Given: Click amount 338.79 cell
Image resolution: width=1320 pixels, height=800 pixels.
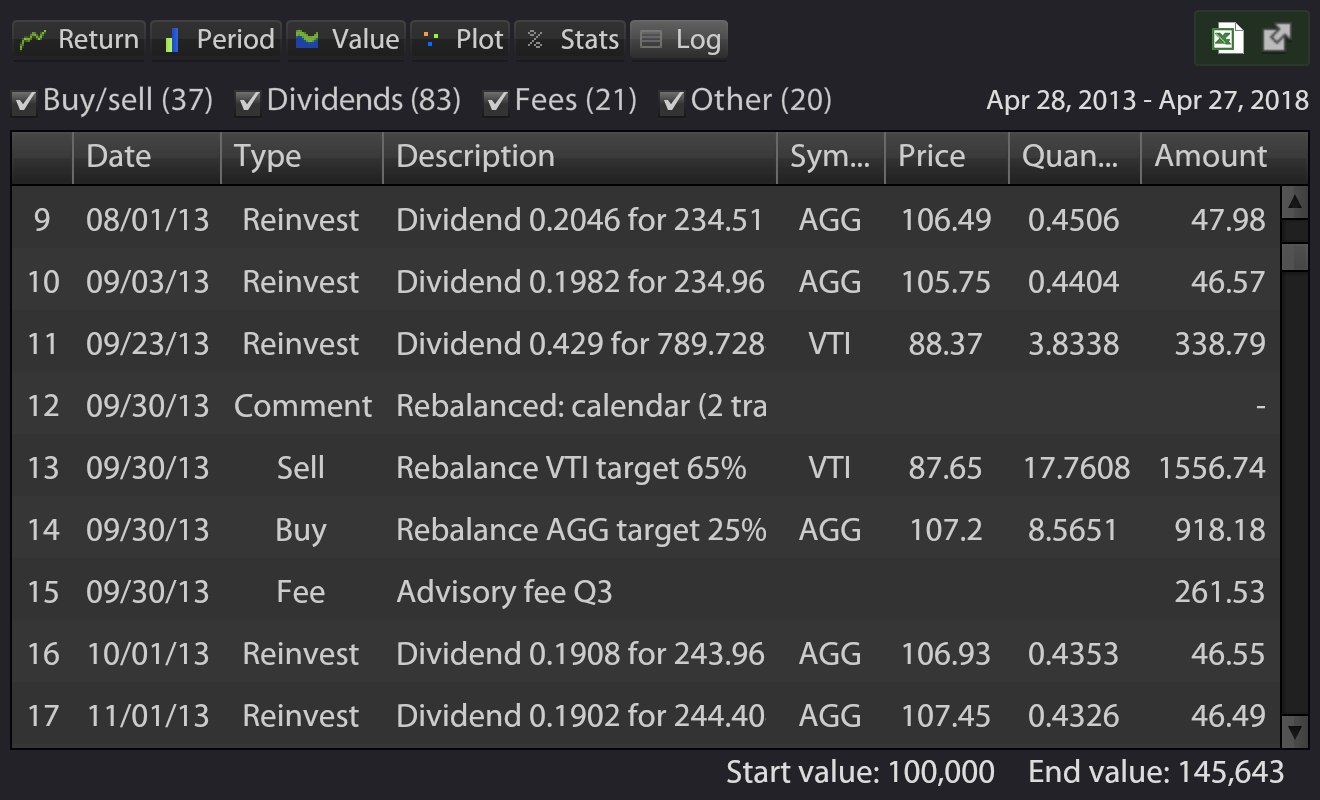Looking at the screenshot, I should [1221, 344].
